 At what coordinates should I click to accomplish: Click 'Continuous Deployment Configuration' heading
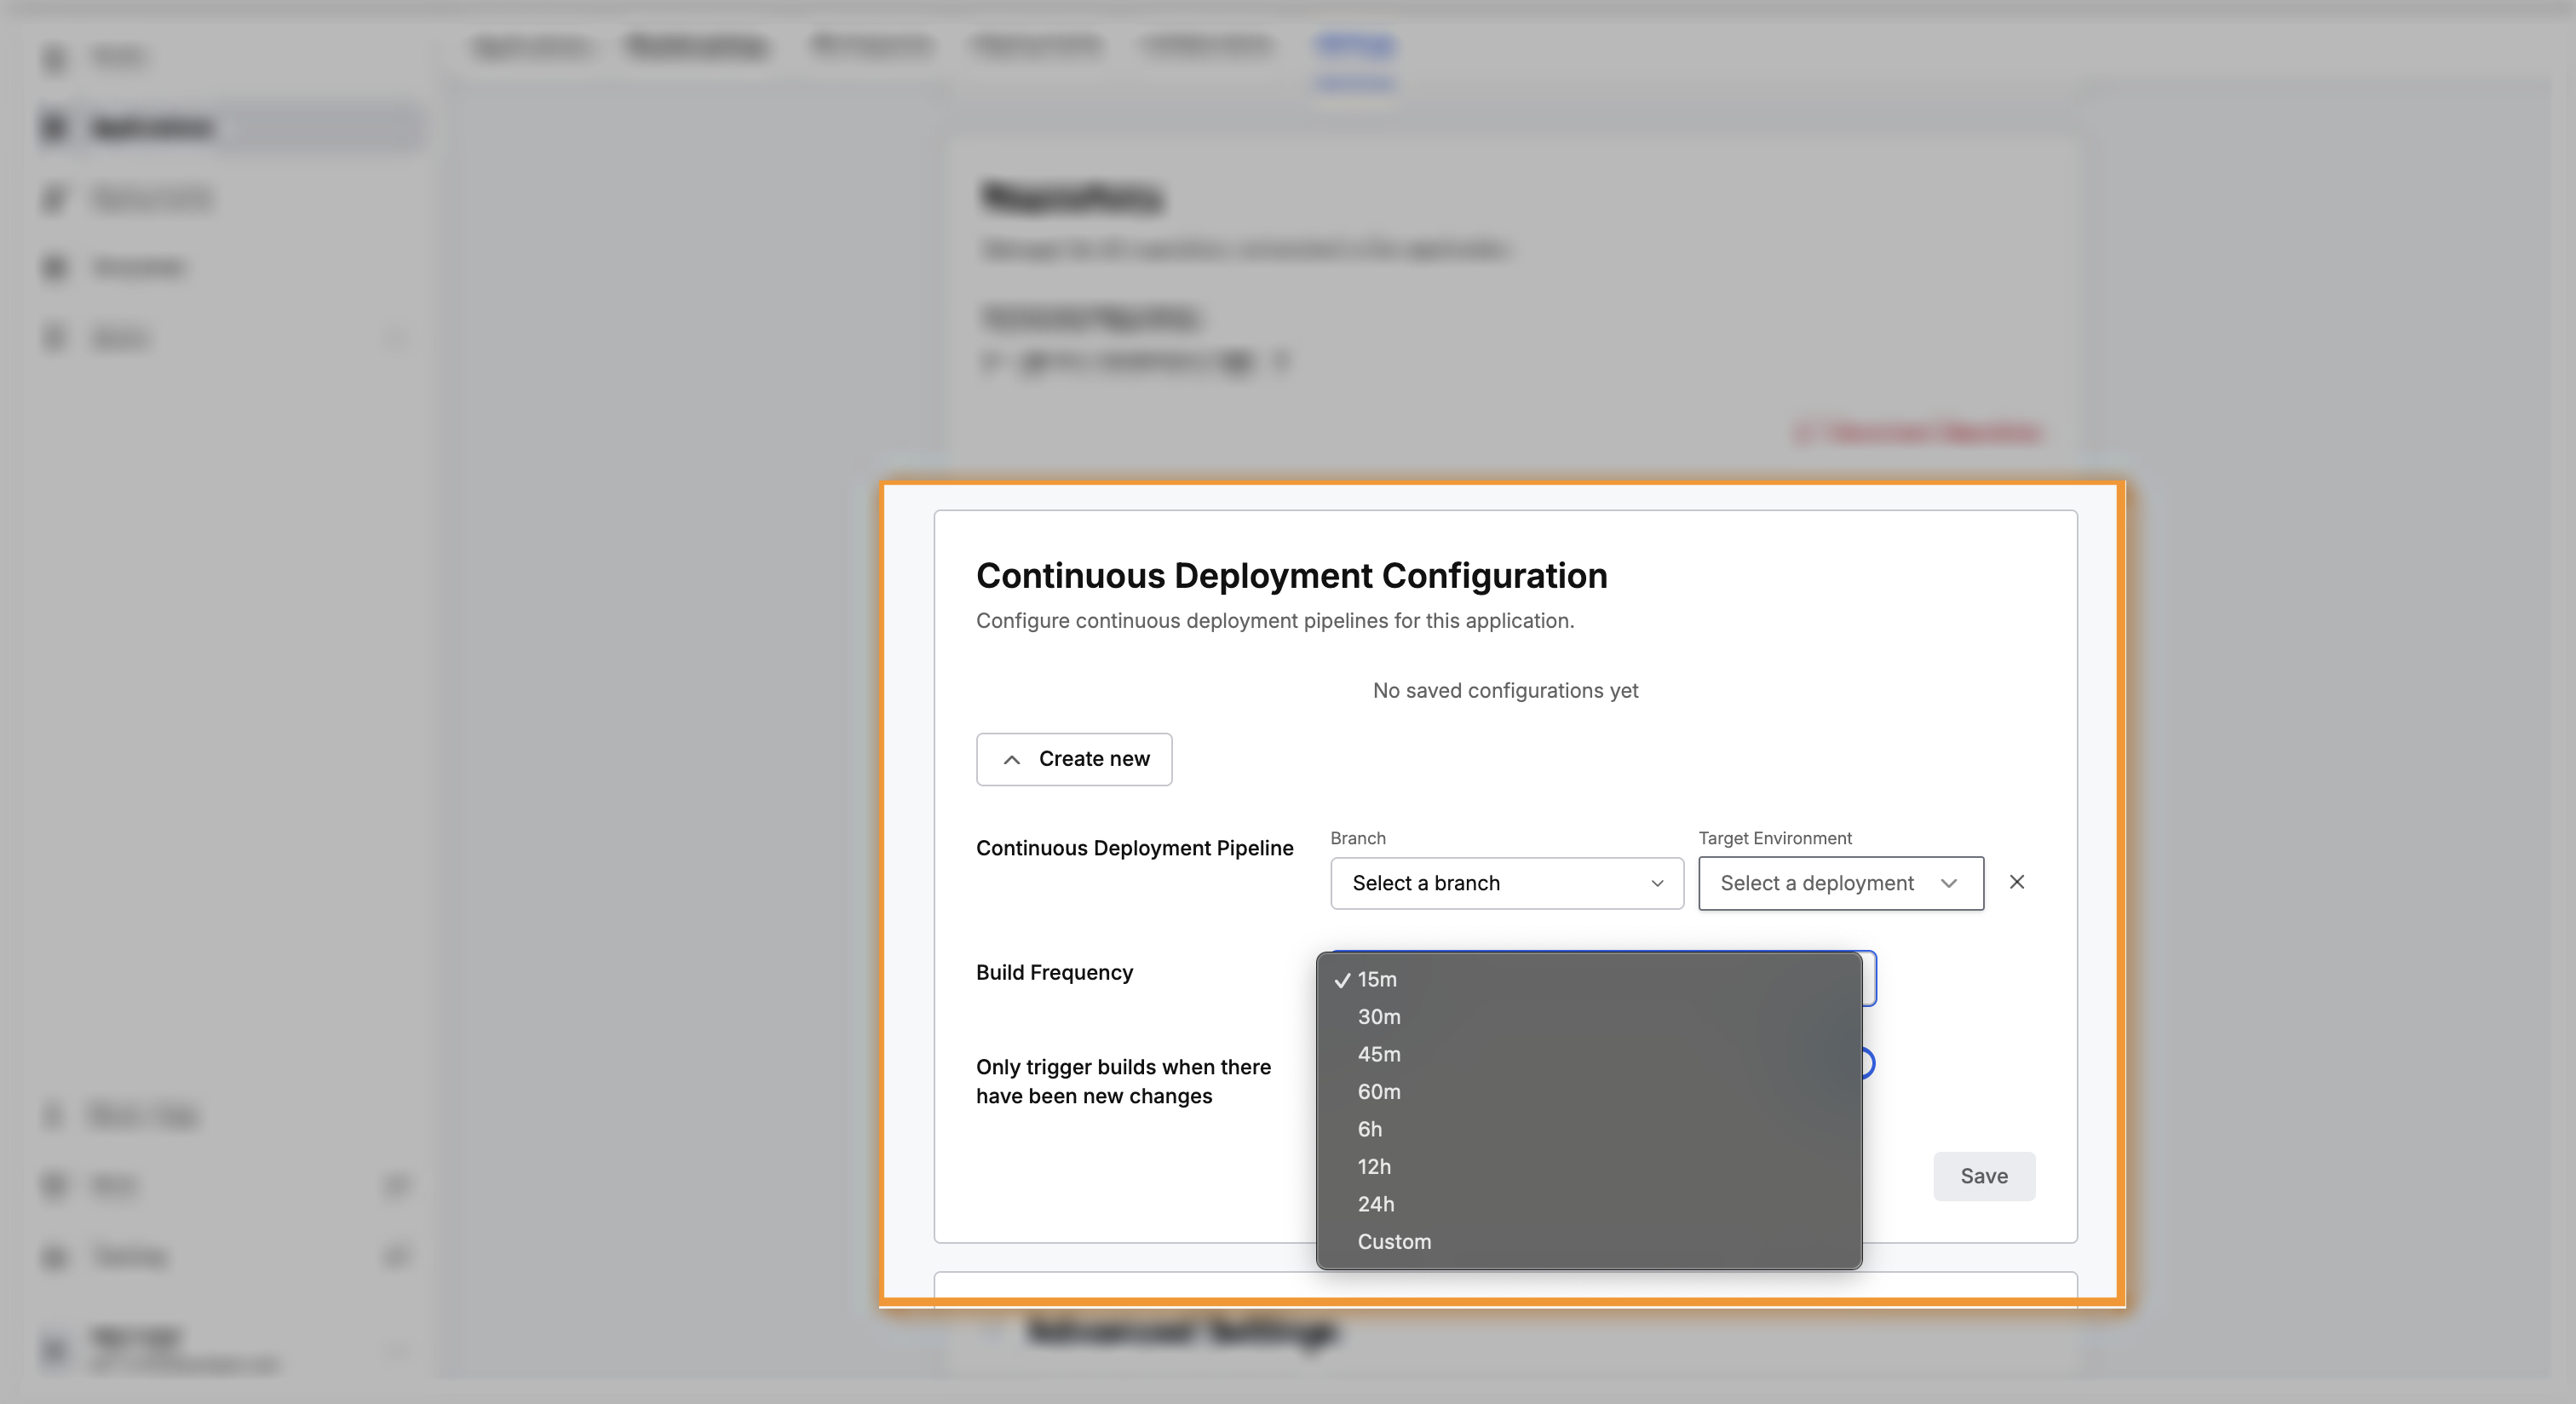point(1291,576)
